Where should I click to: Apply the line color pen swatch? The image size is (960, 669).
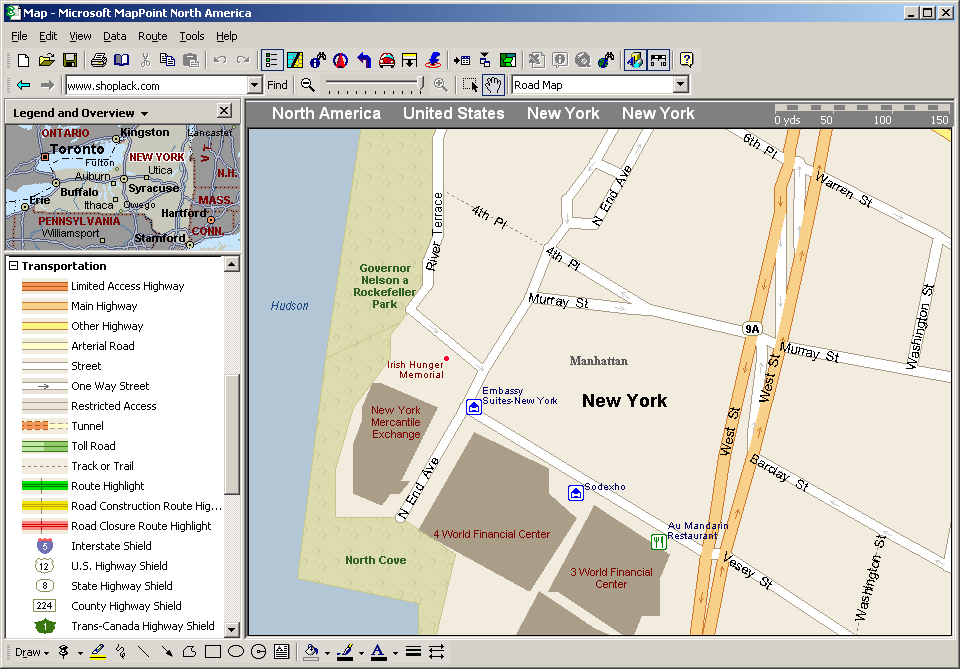345,652
